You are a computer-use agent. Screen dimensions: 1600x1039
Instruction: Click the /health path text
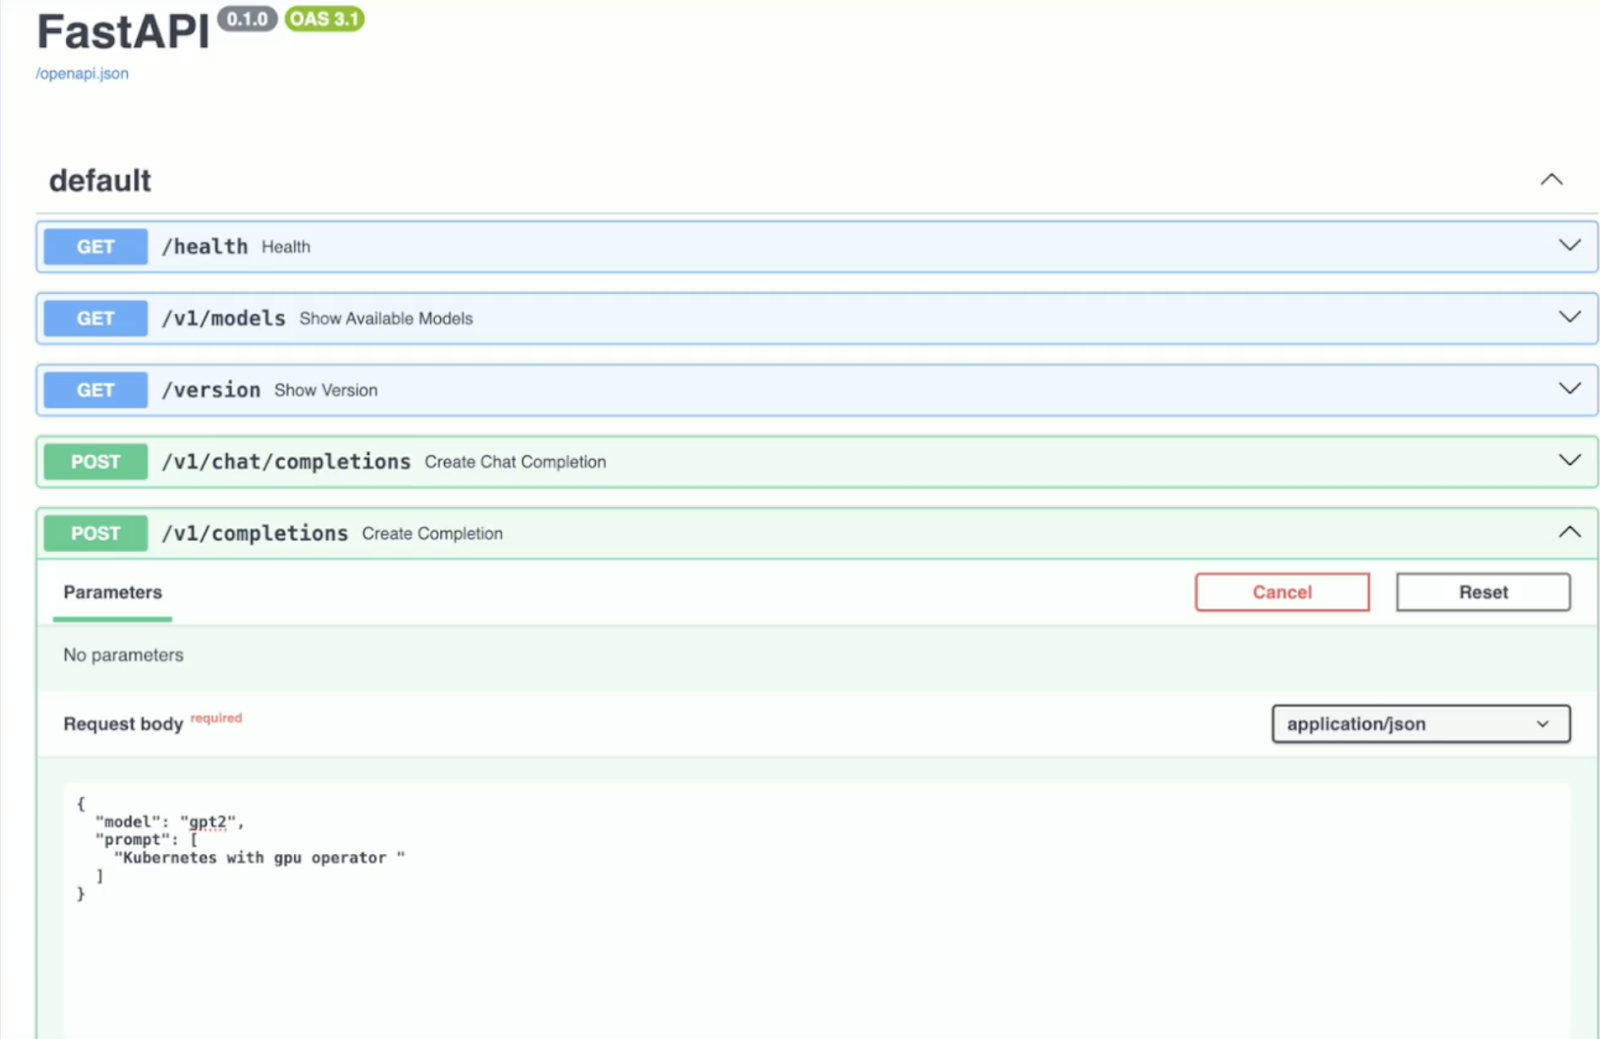tap(205, 247)
